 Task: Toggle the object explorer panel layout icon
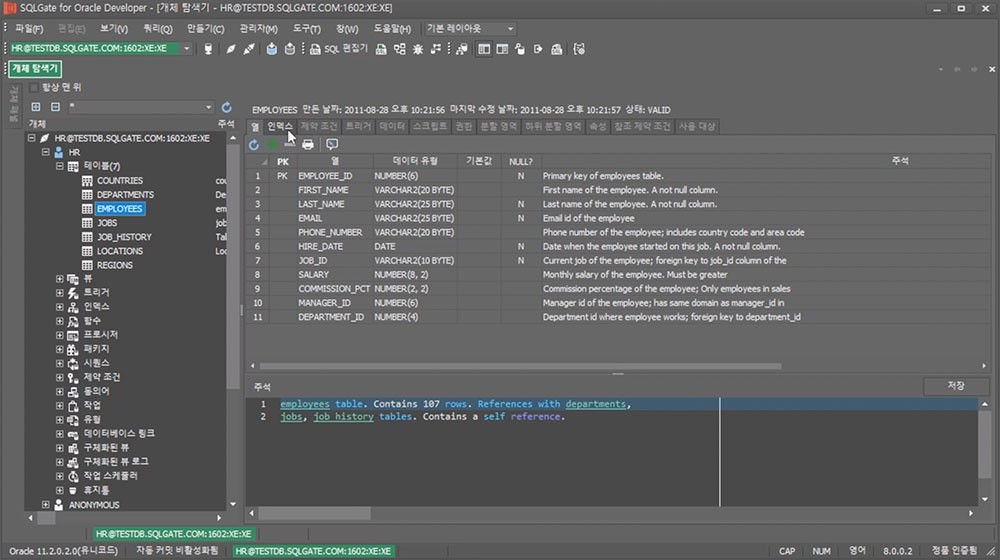(484, 49)
